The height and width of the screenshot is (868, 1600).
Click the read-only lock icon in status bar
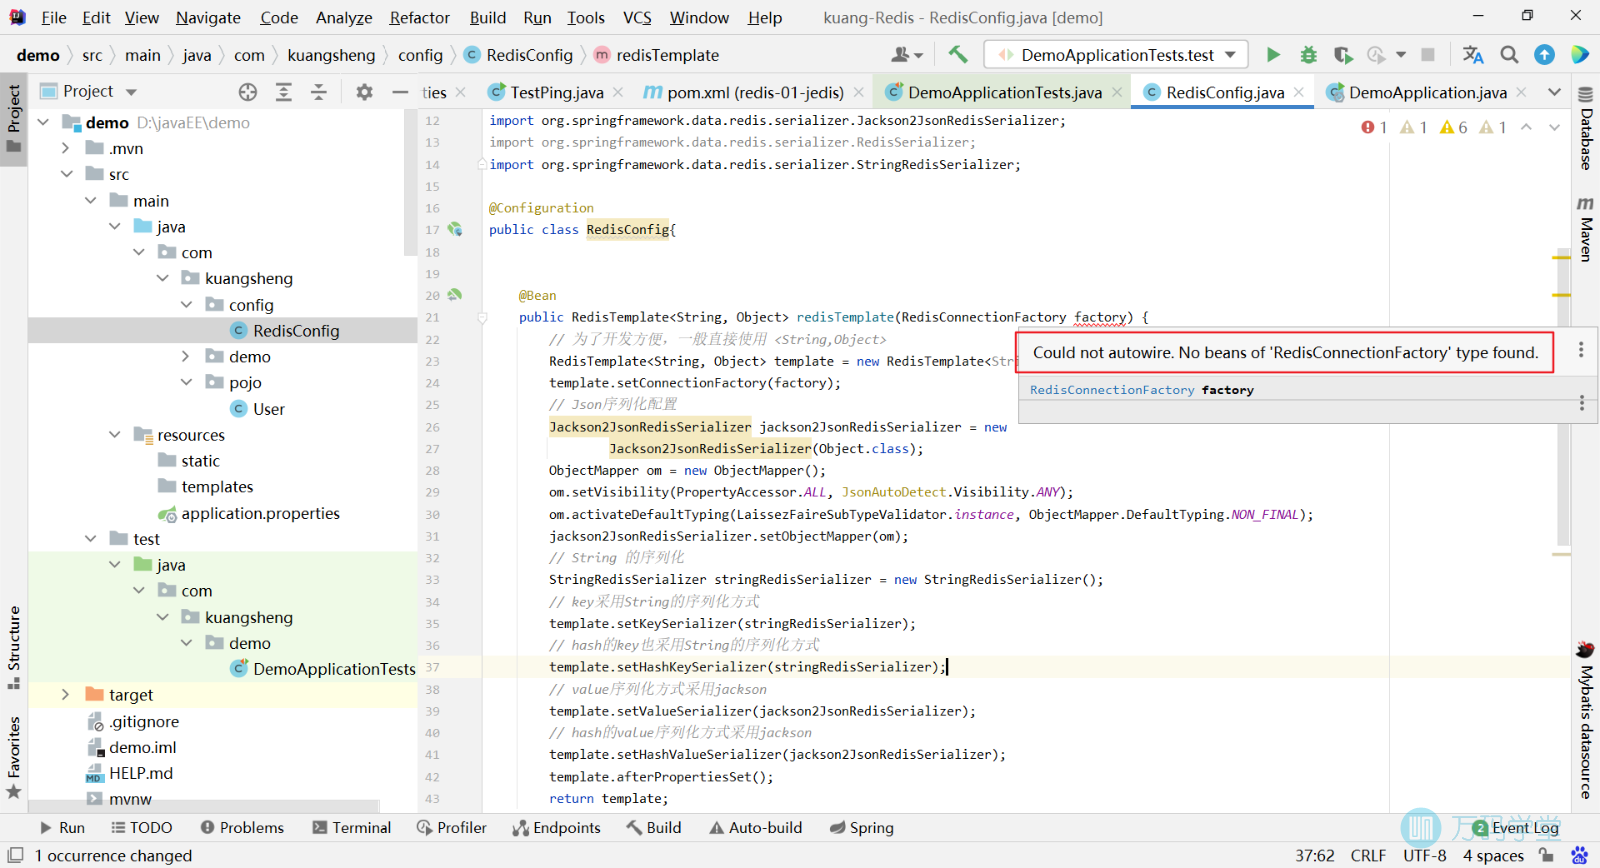point(1547,855)
